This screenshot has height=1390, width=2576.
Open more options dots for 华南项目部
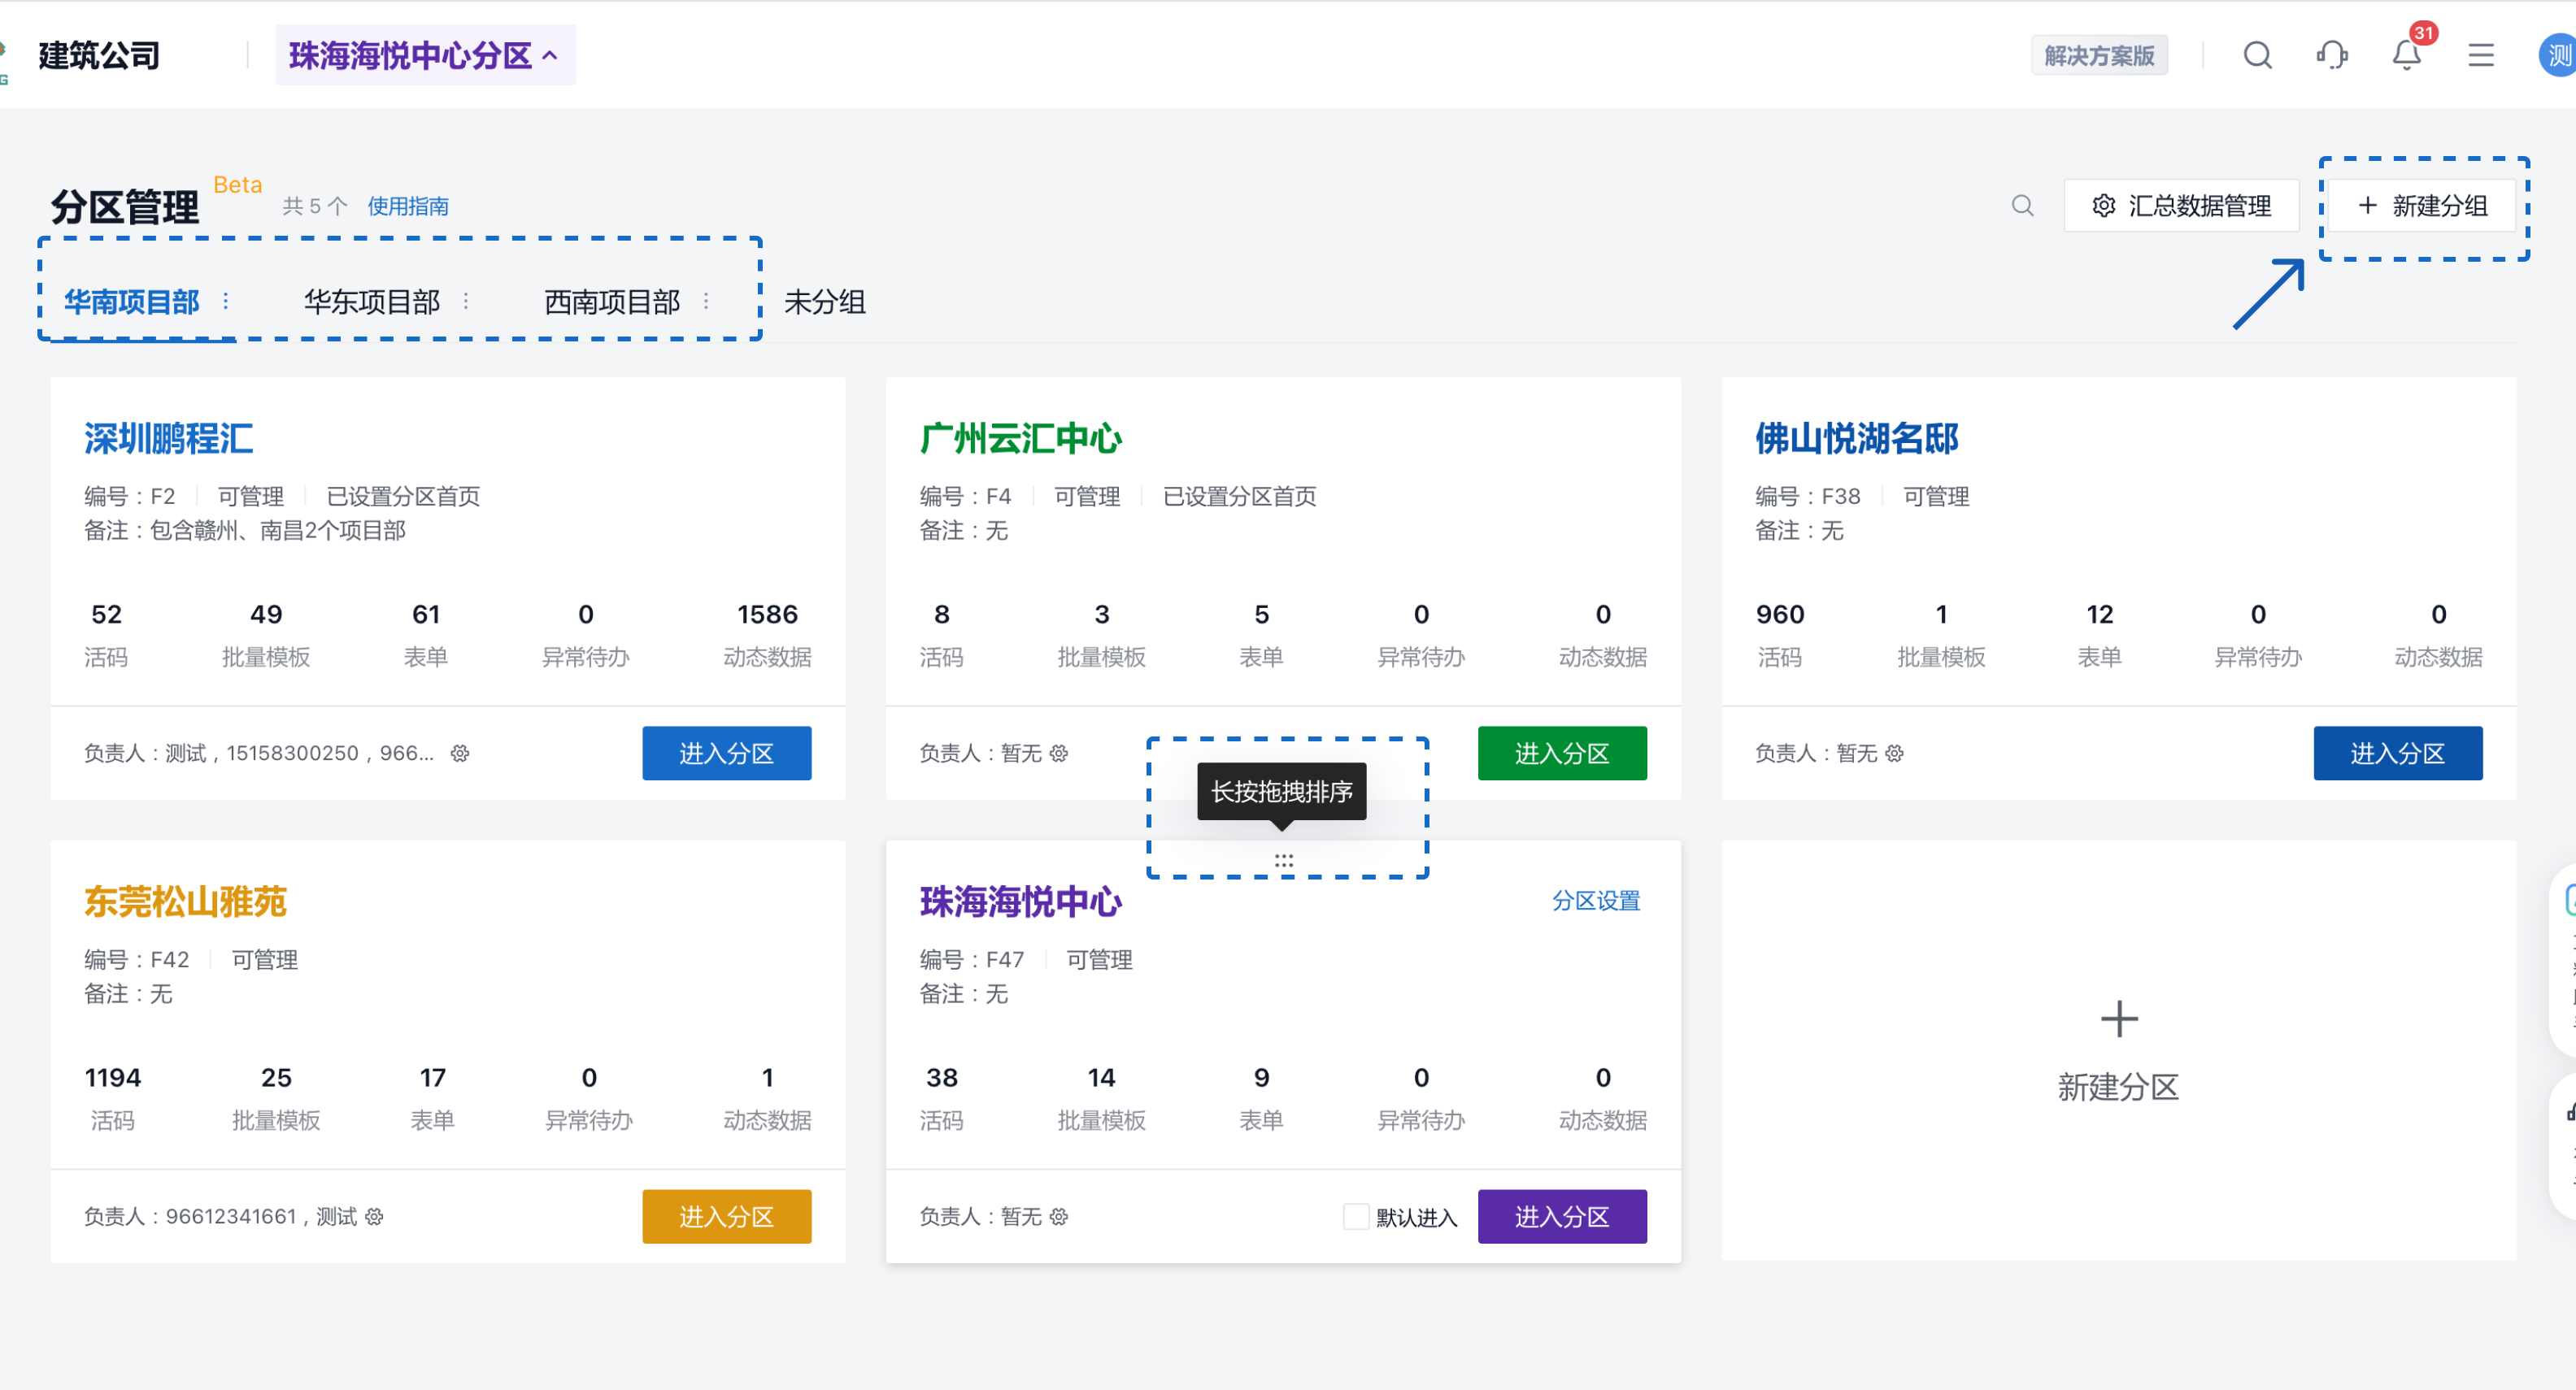coord(226,301)
